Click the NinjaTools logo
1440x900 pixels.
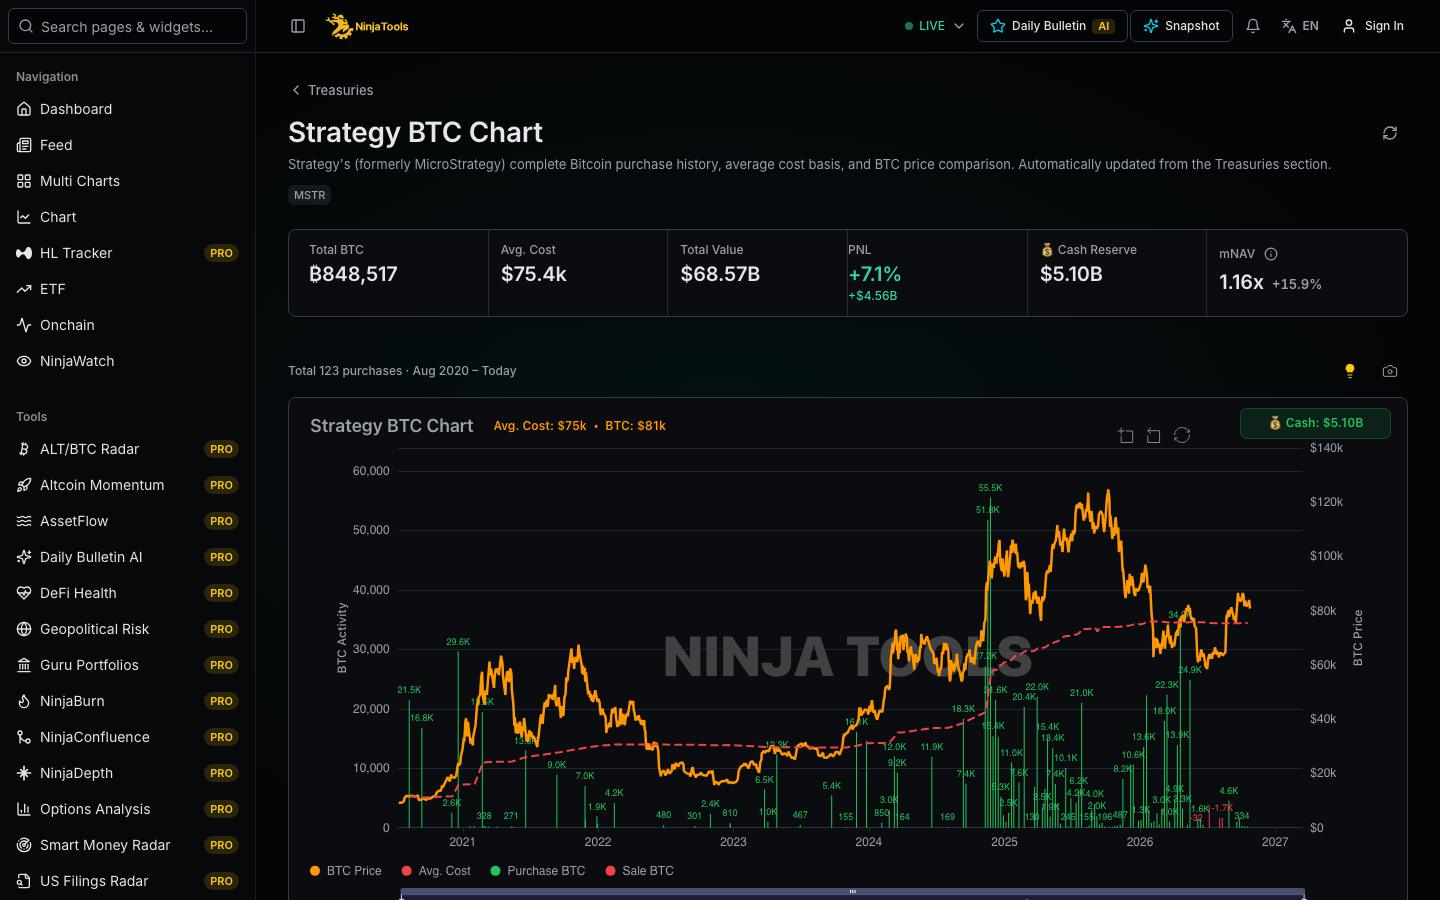368,26
